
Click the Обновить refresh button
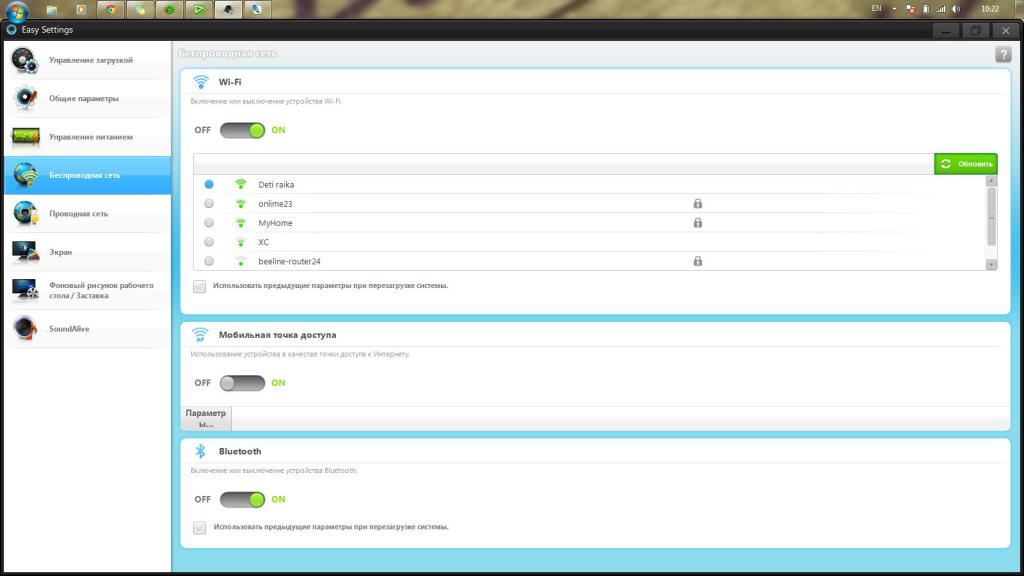(965, 164)
